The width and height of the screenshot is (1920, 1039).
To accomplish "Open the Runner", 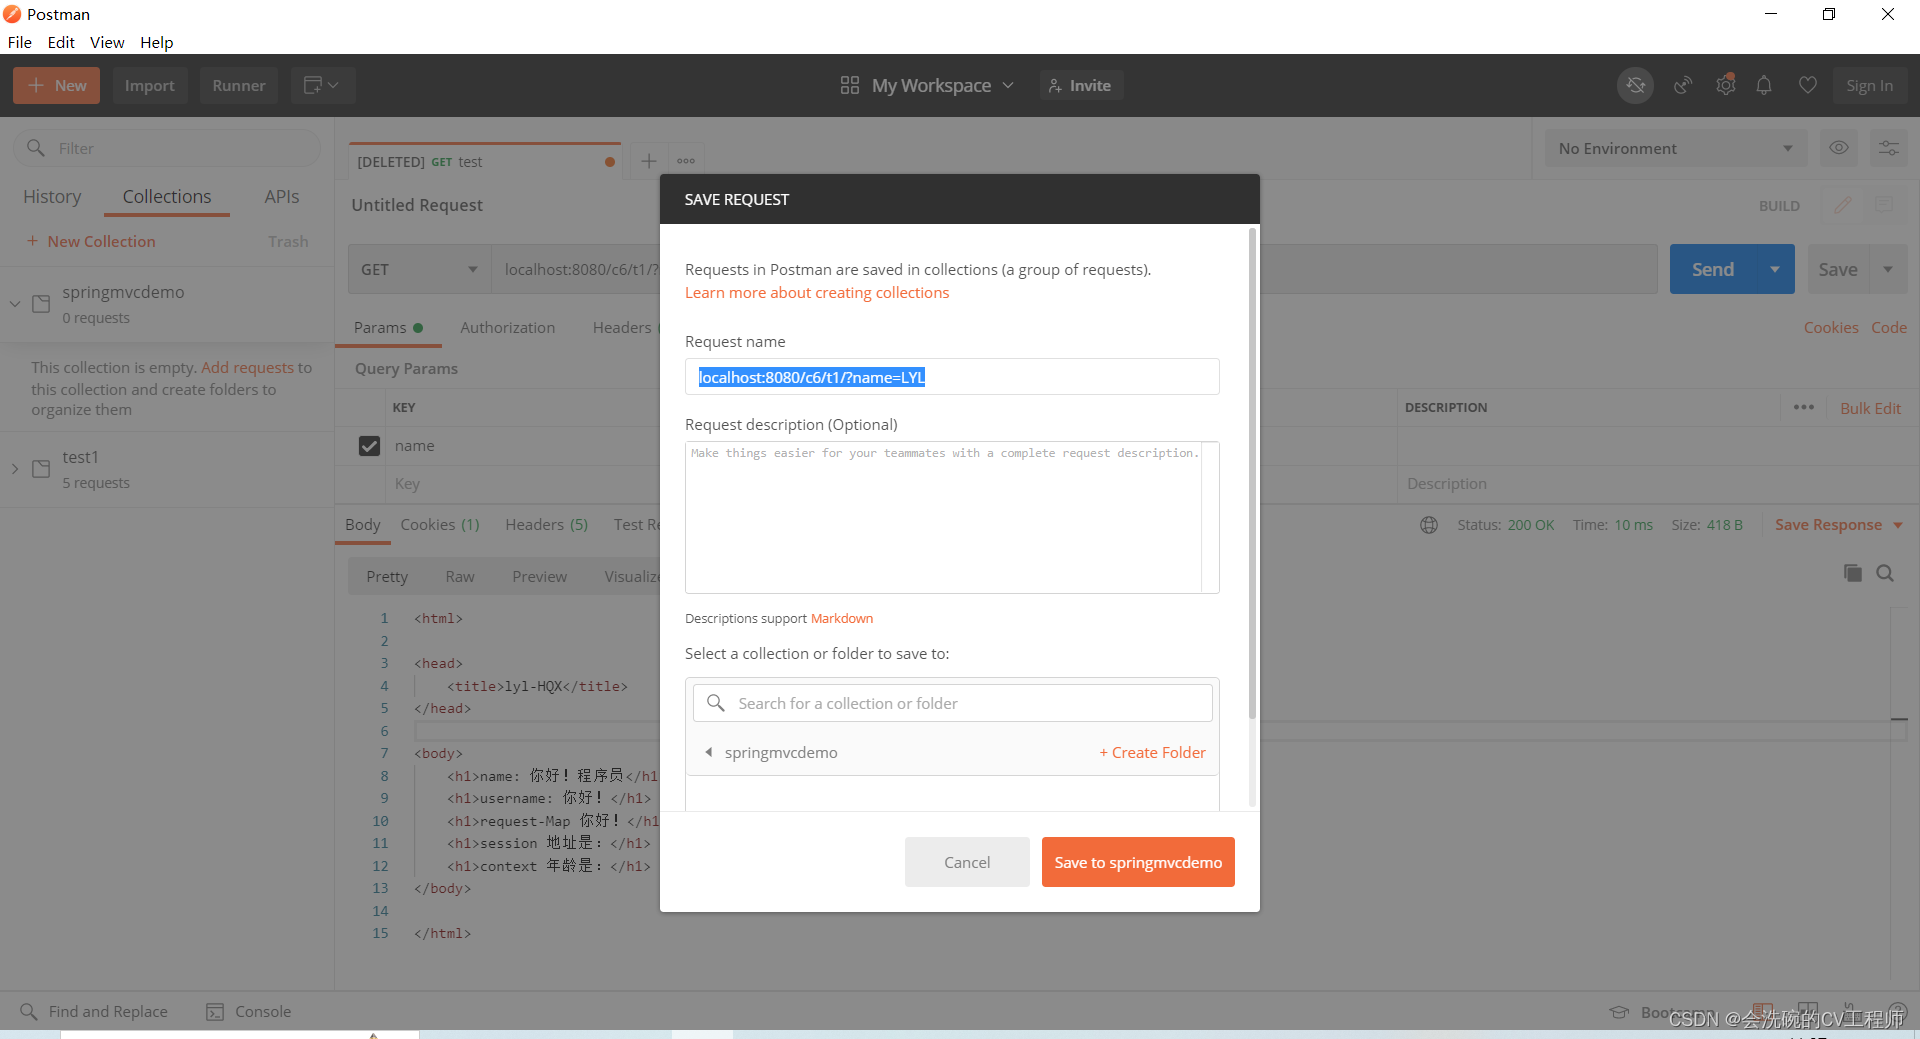I will tap(239, 86).
